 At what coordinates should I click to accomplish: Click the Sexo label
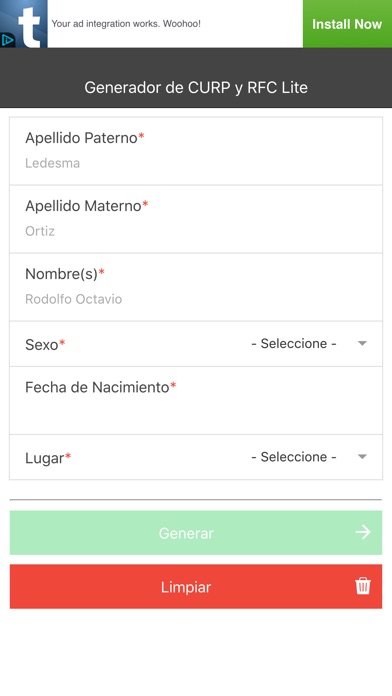pos(42,344)
